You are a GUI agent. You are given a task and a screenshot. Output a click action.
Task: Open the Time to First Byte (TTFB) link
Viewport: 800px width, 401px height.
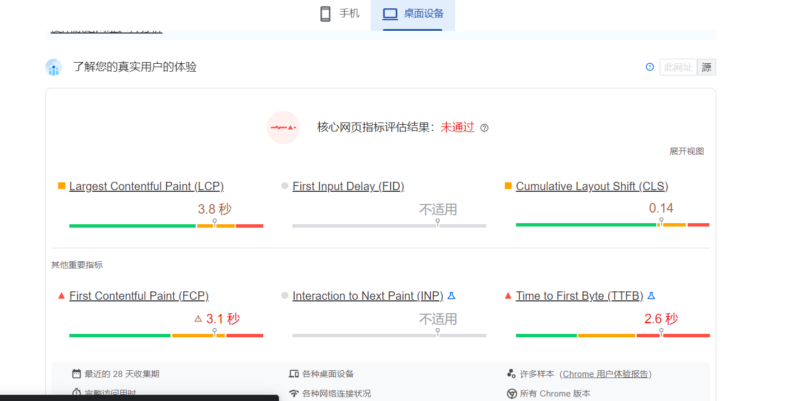(580, 296)
